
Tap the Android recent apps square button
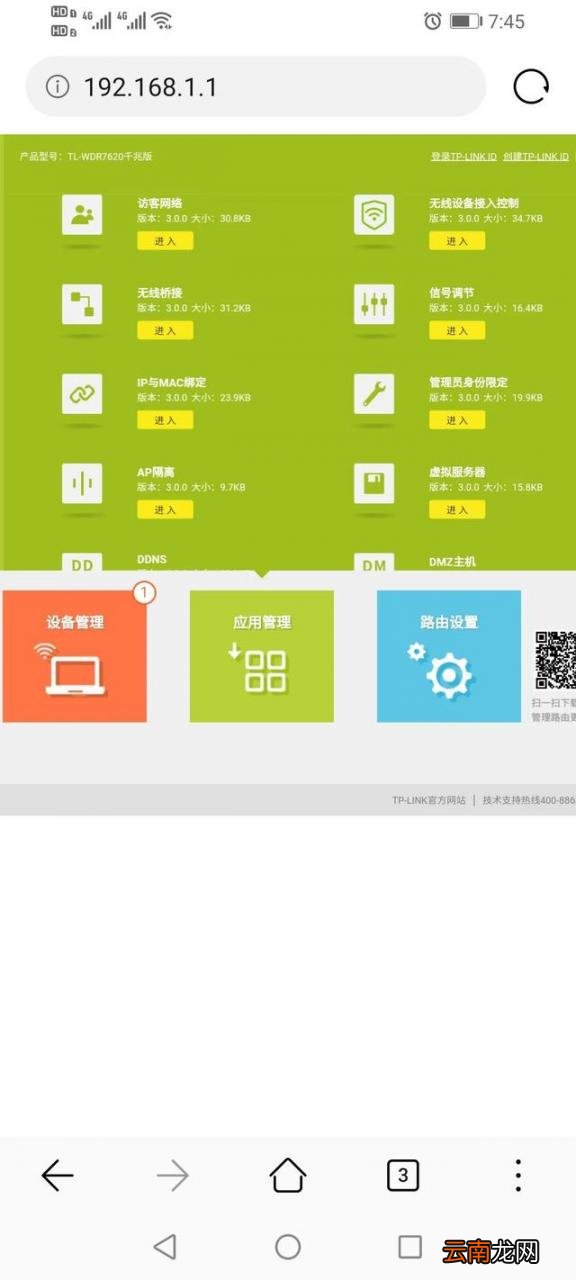click(x=410, y=1246)
